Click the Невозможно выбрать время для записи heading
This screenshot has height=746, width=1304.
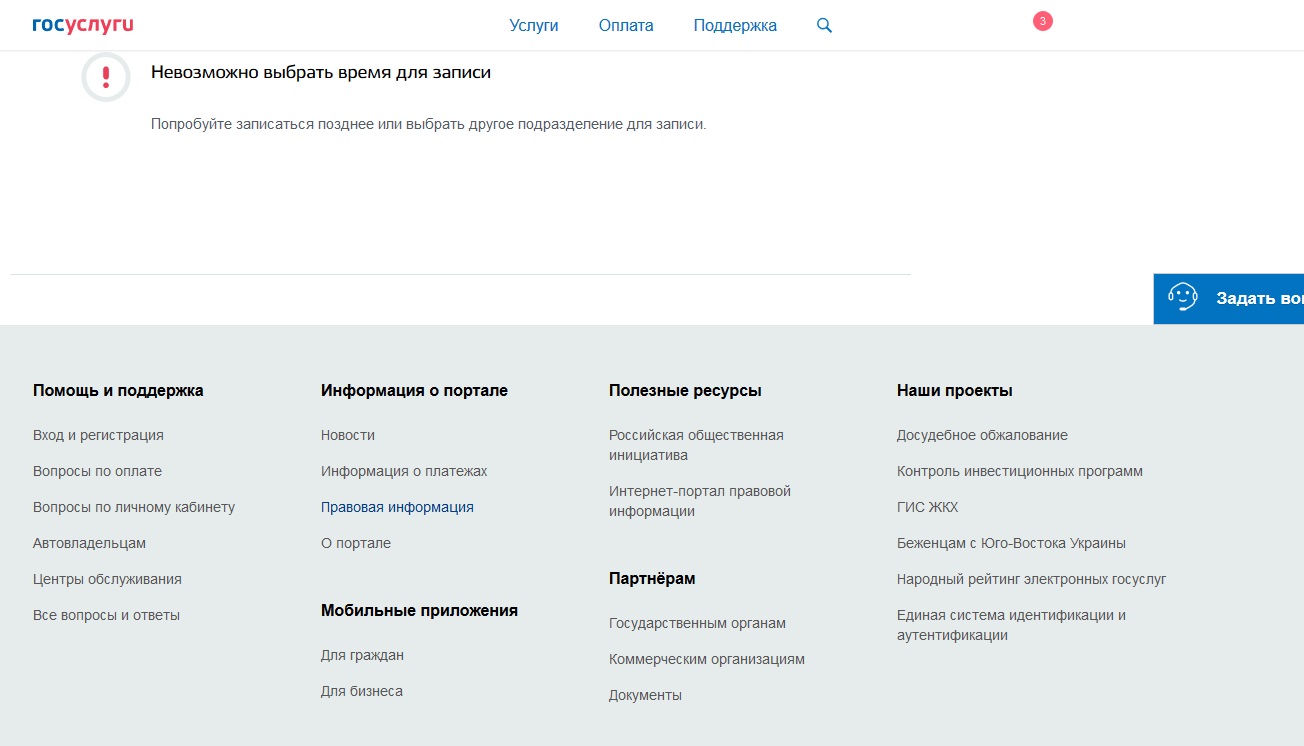321,72
